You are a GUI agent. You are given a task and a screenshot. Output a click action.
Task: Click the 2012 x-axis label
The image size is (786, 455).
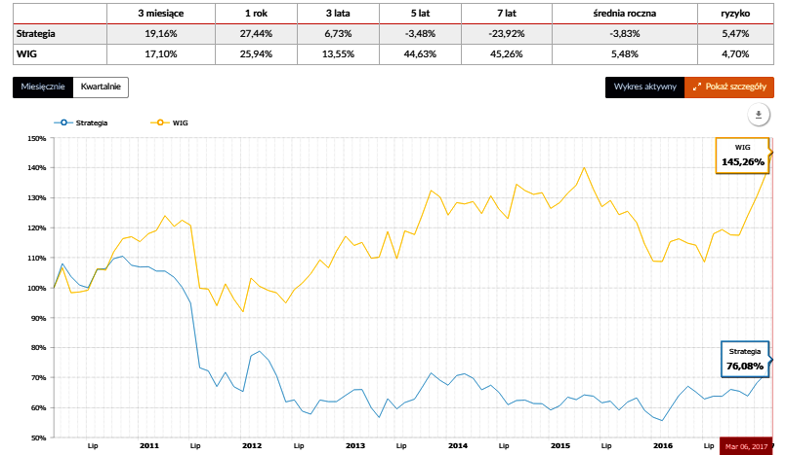coord(252,445)
